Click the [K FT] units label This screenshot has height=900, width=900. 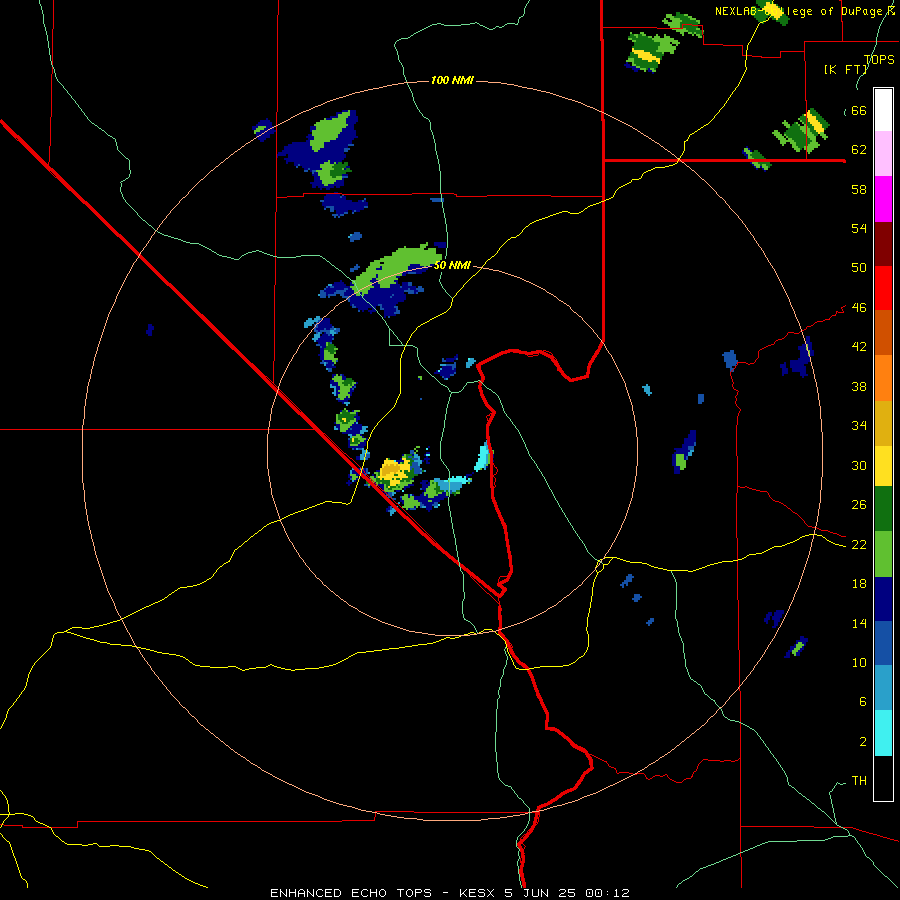click(845, 69)
